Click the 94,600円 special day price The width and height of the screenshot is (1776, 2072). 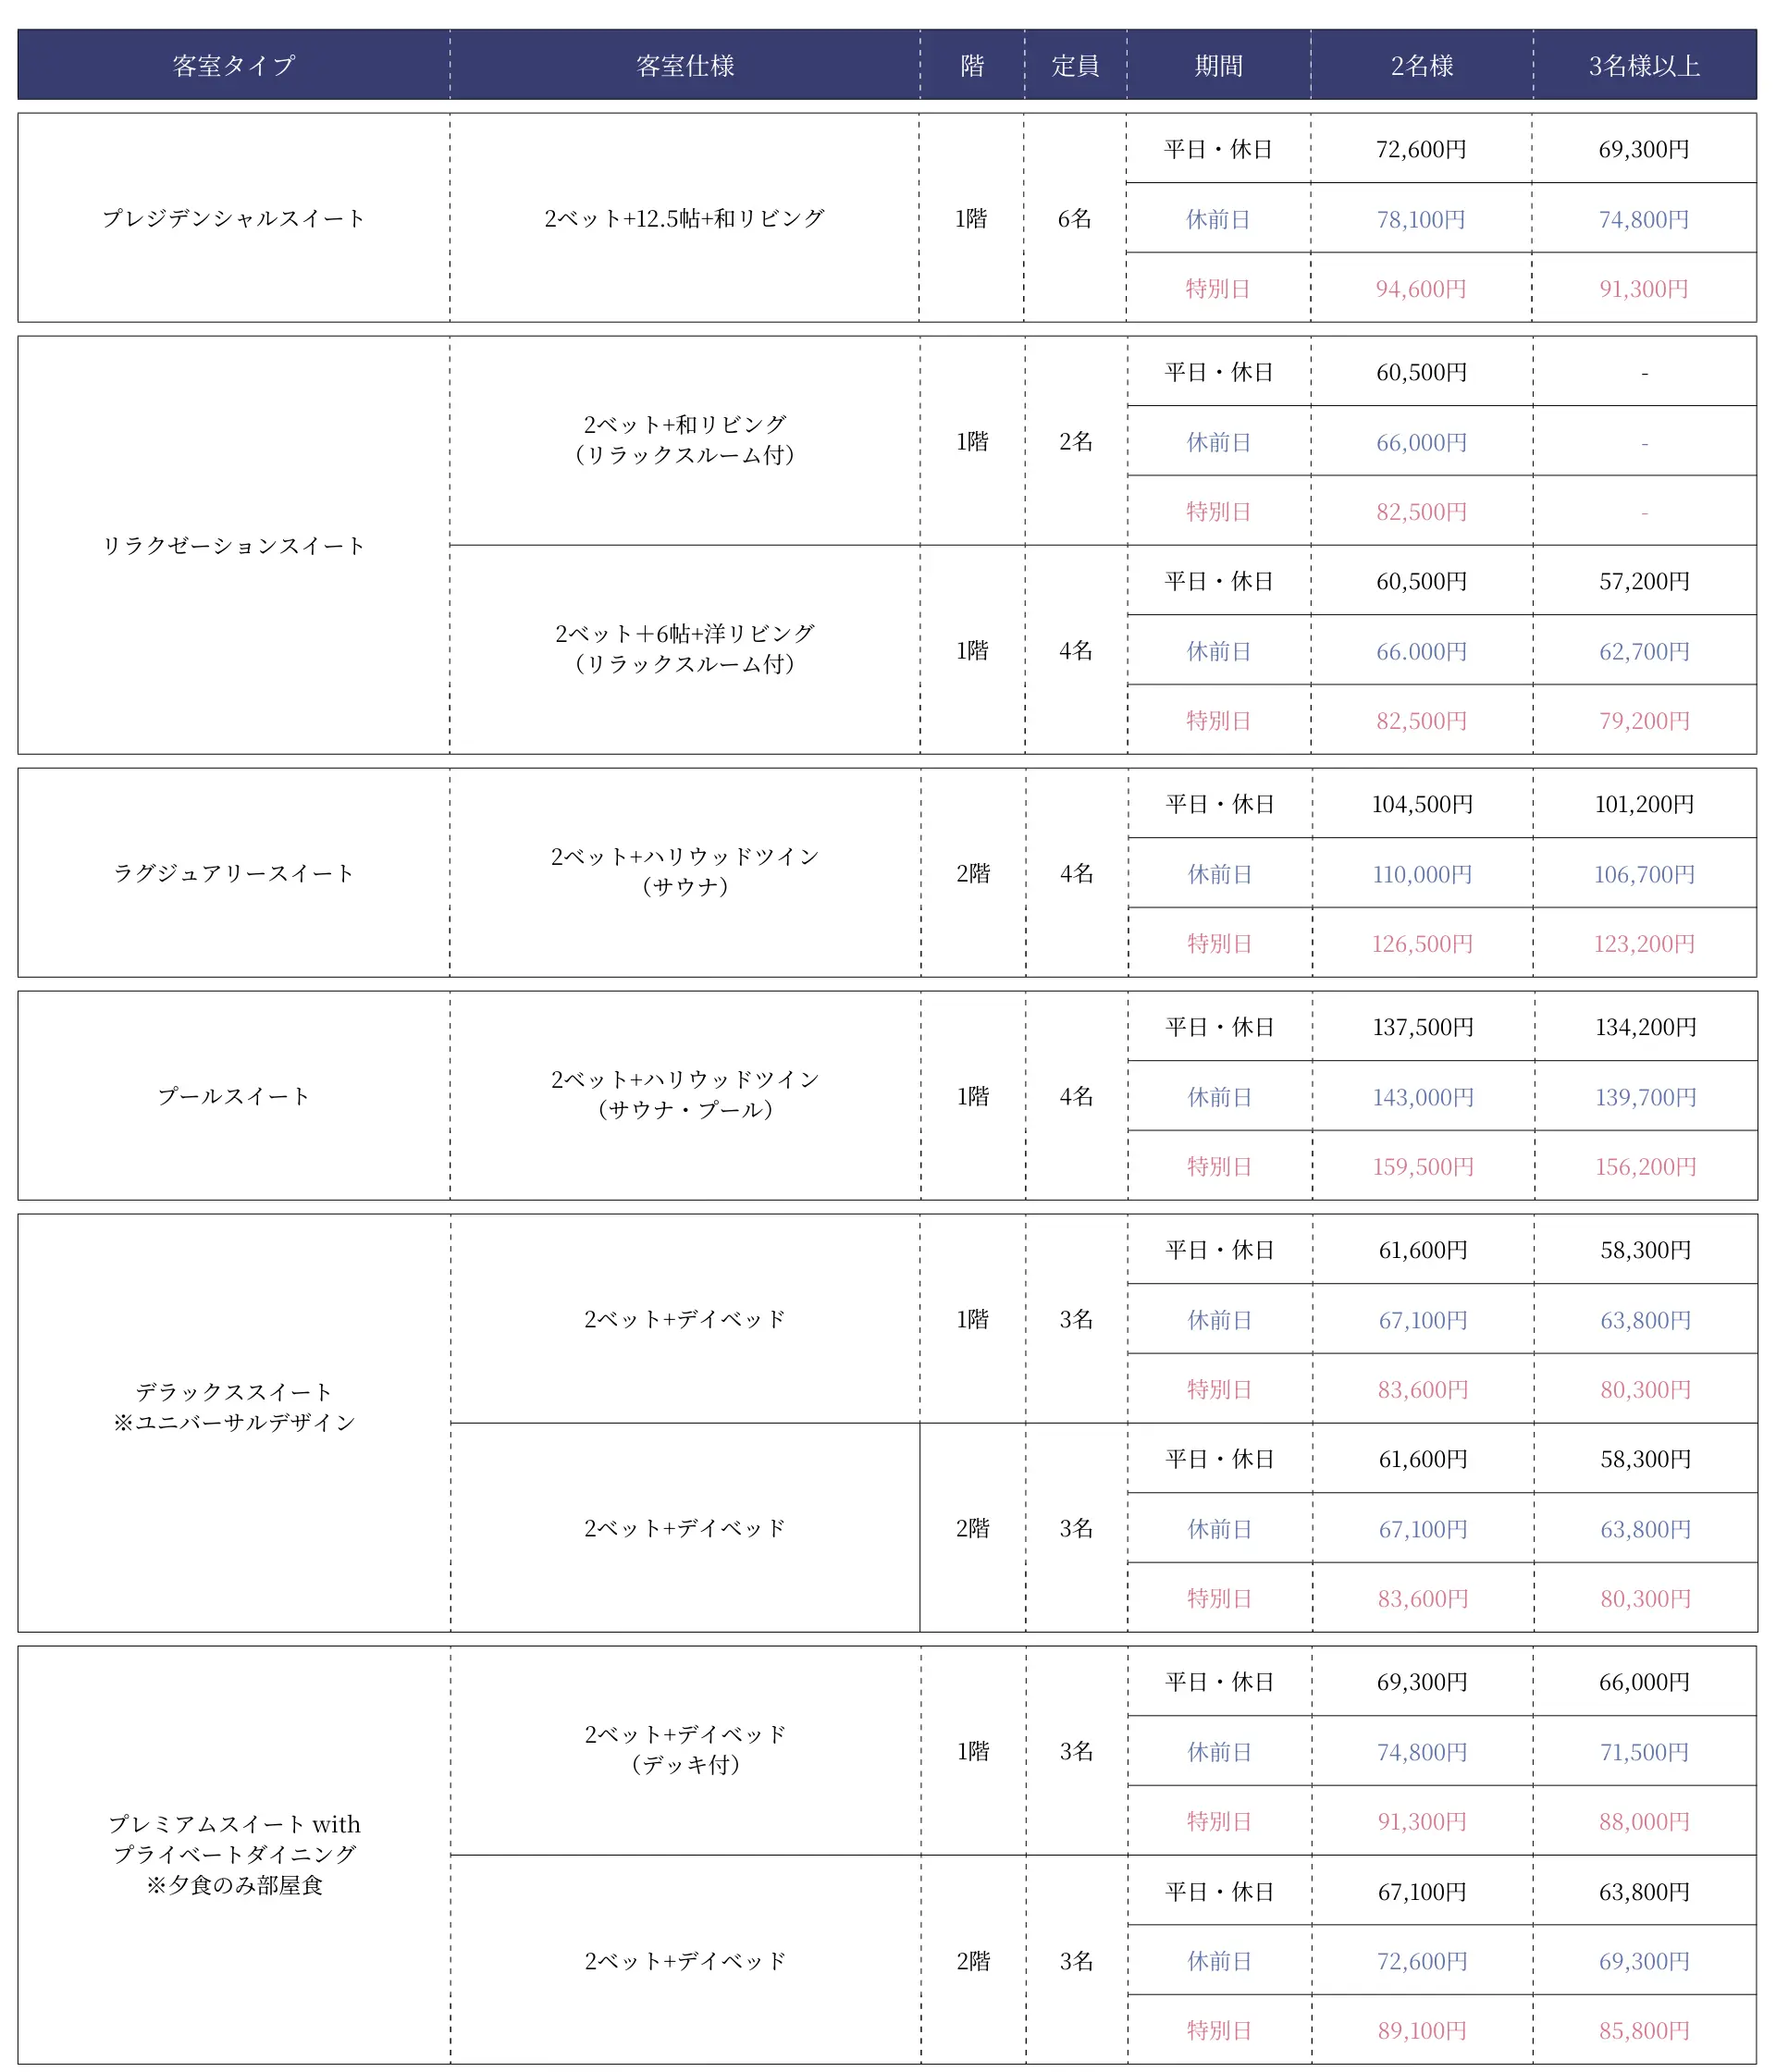point(1421,289)
